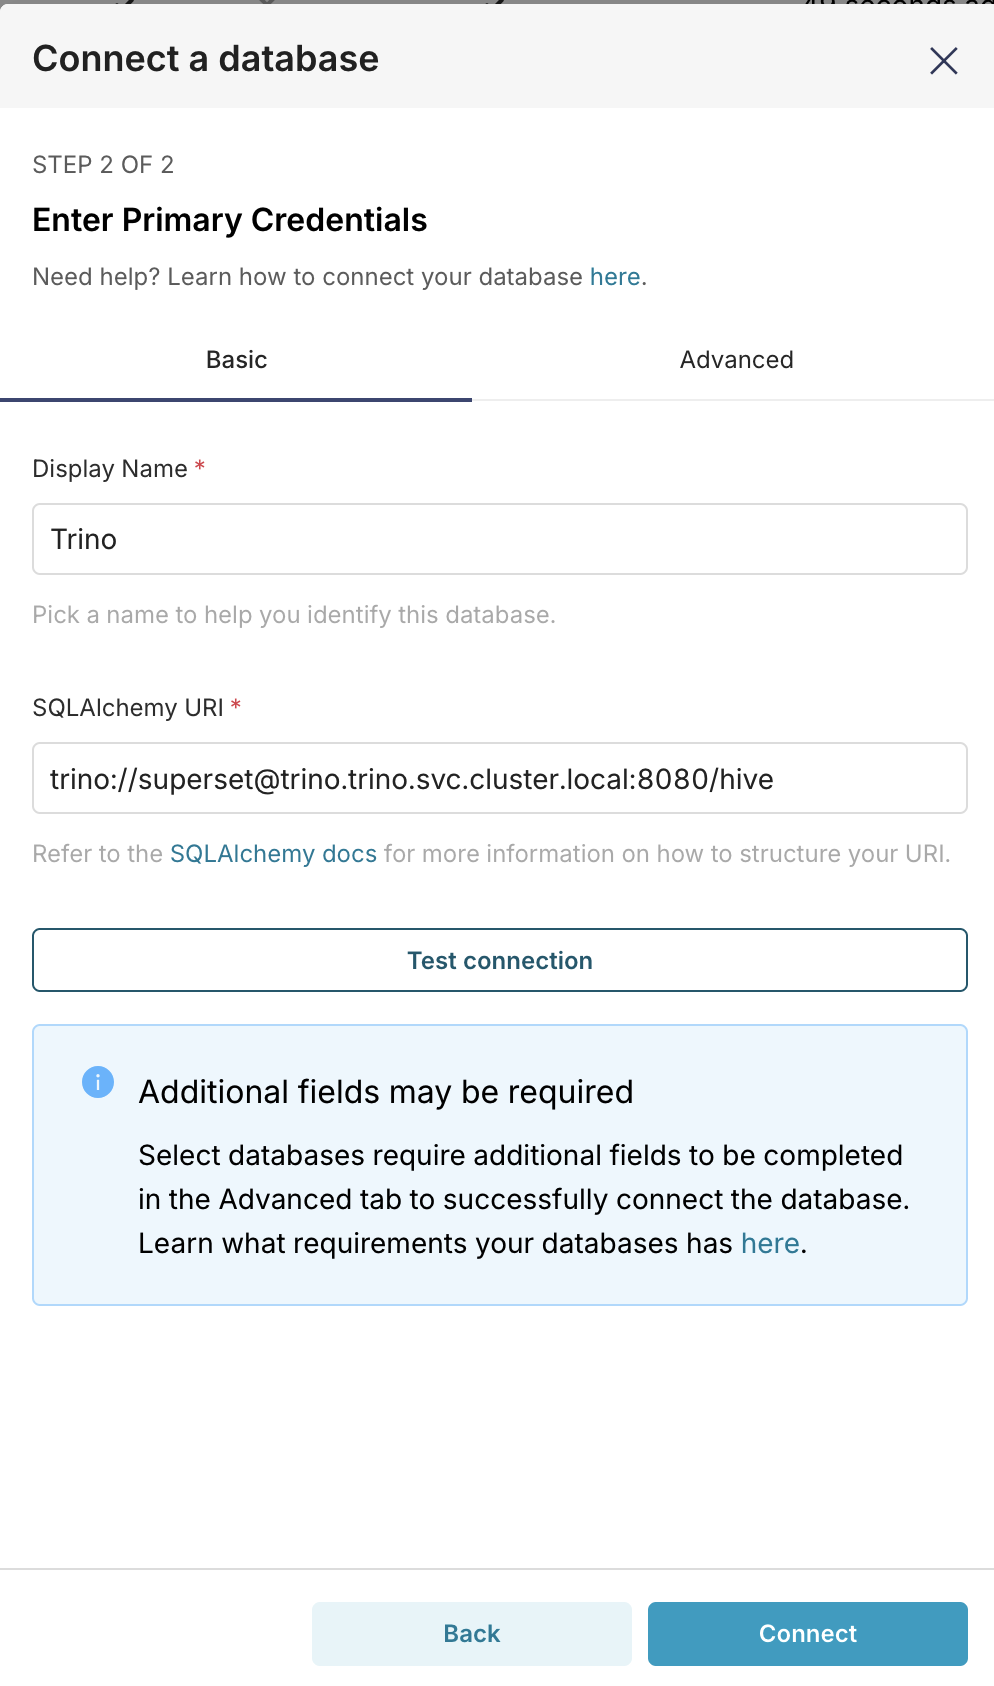Image resolution: width=994 pixels, height=1686 pixels.
Task: Open the "here" help link under the heading
Action: point(614,277)
